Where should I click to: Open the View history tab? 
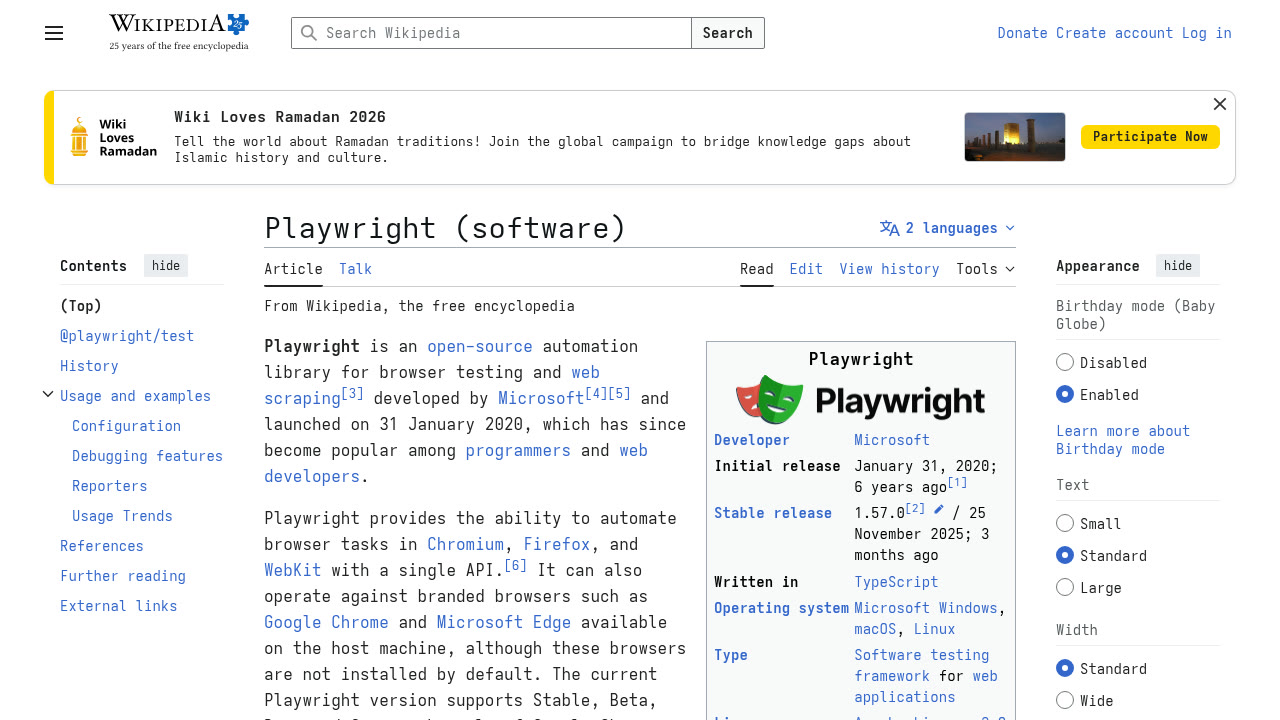(889, 269)
